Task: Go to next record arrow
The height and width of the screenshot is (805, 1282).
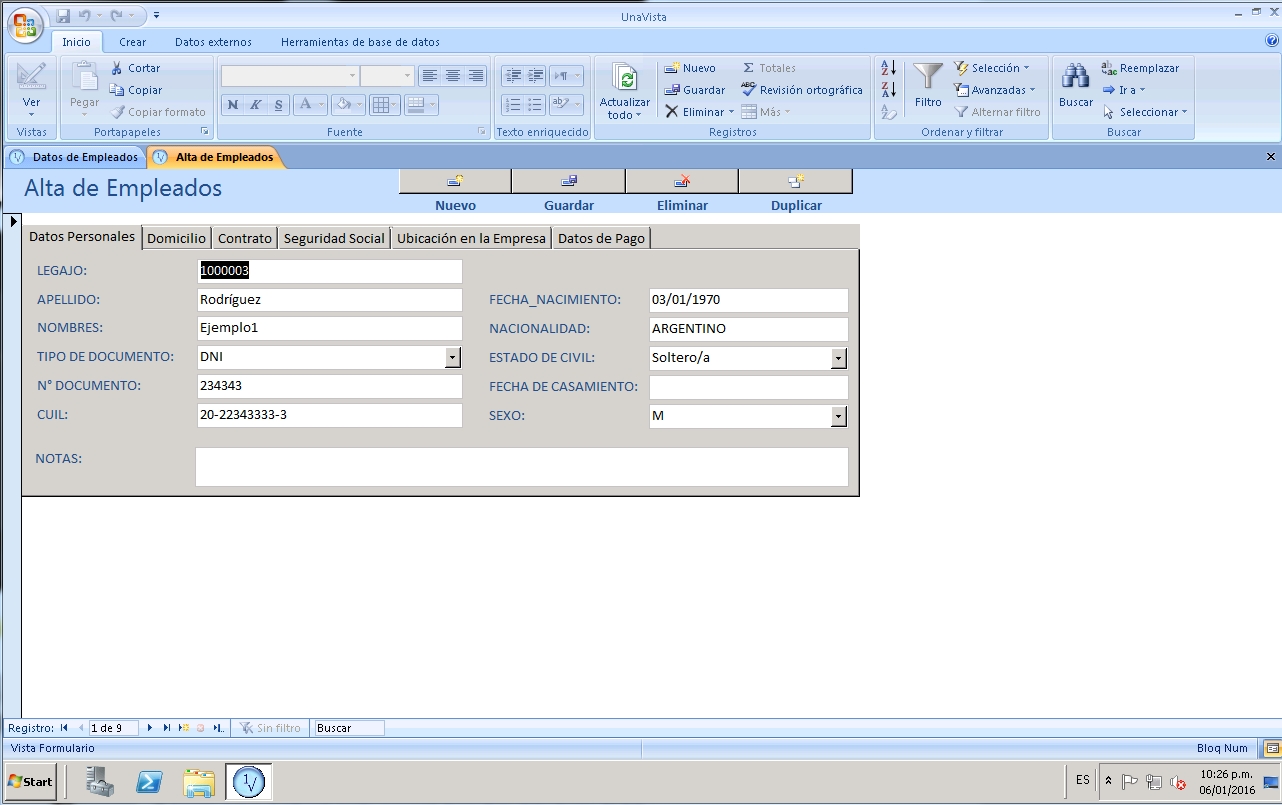Action: click(x=150, y=728)
